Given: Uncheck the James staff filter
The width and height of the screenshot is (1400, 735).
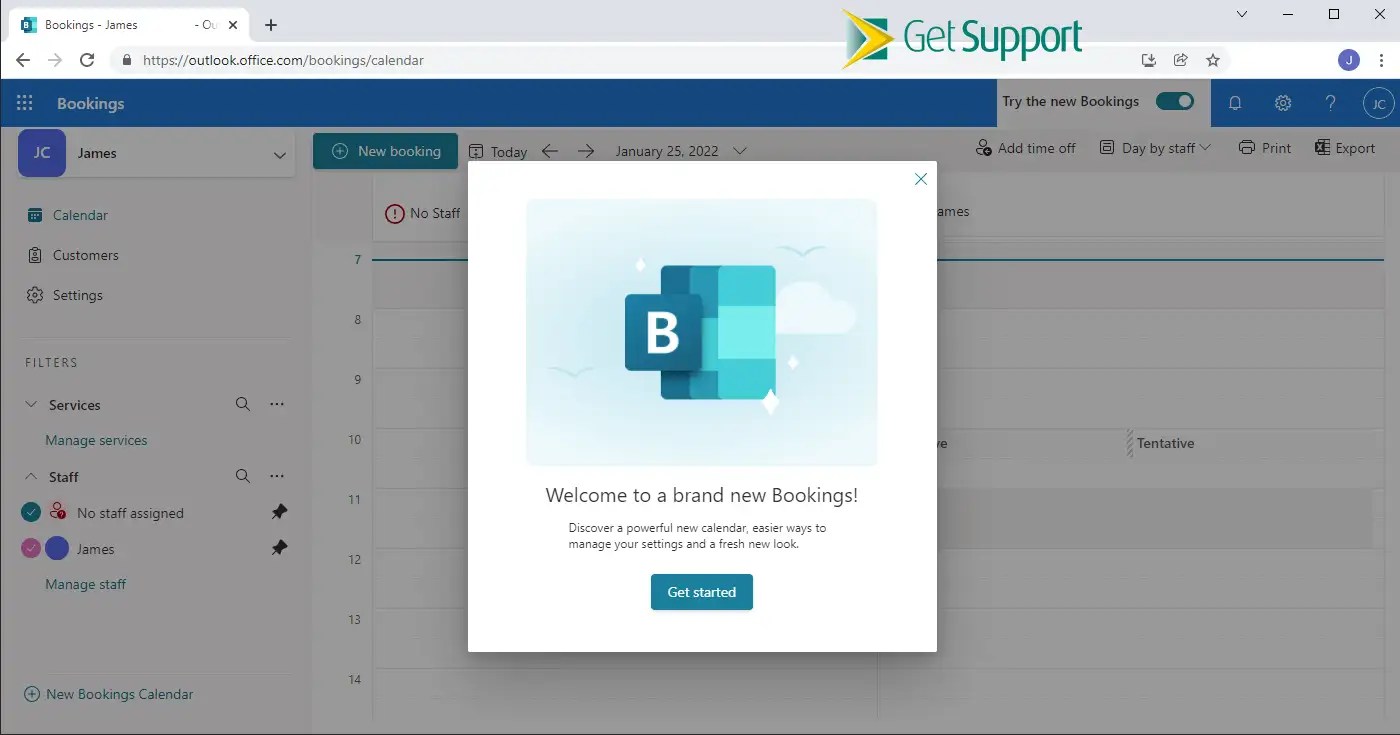Looking at the screenshot, I should click(31, 548).
